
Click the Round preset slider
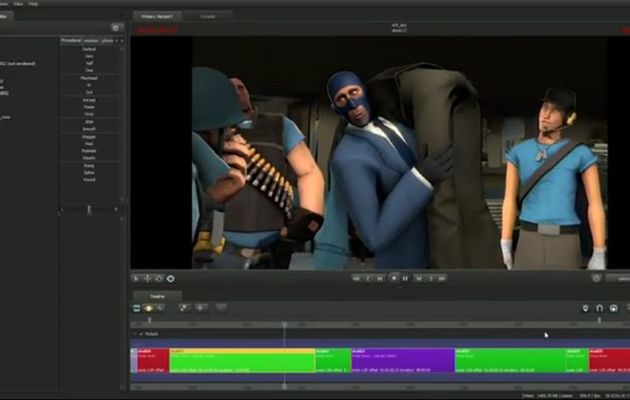coord(89,180)
